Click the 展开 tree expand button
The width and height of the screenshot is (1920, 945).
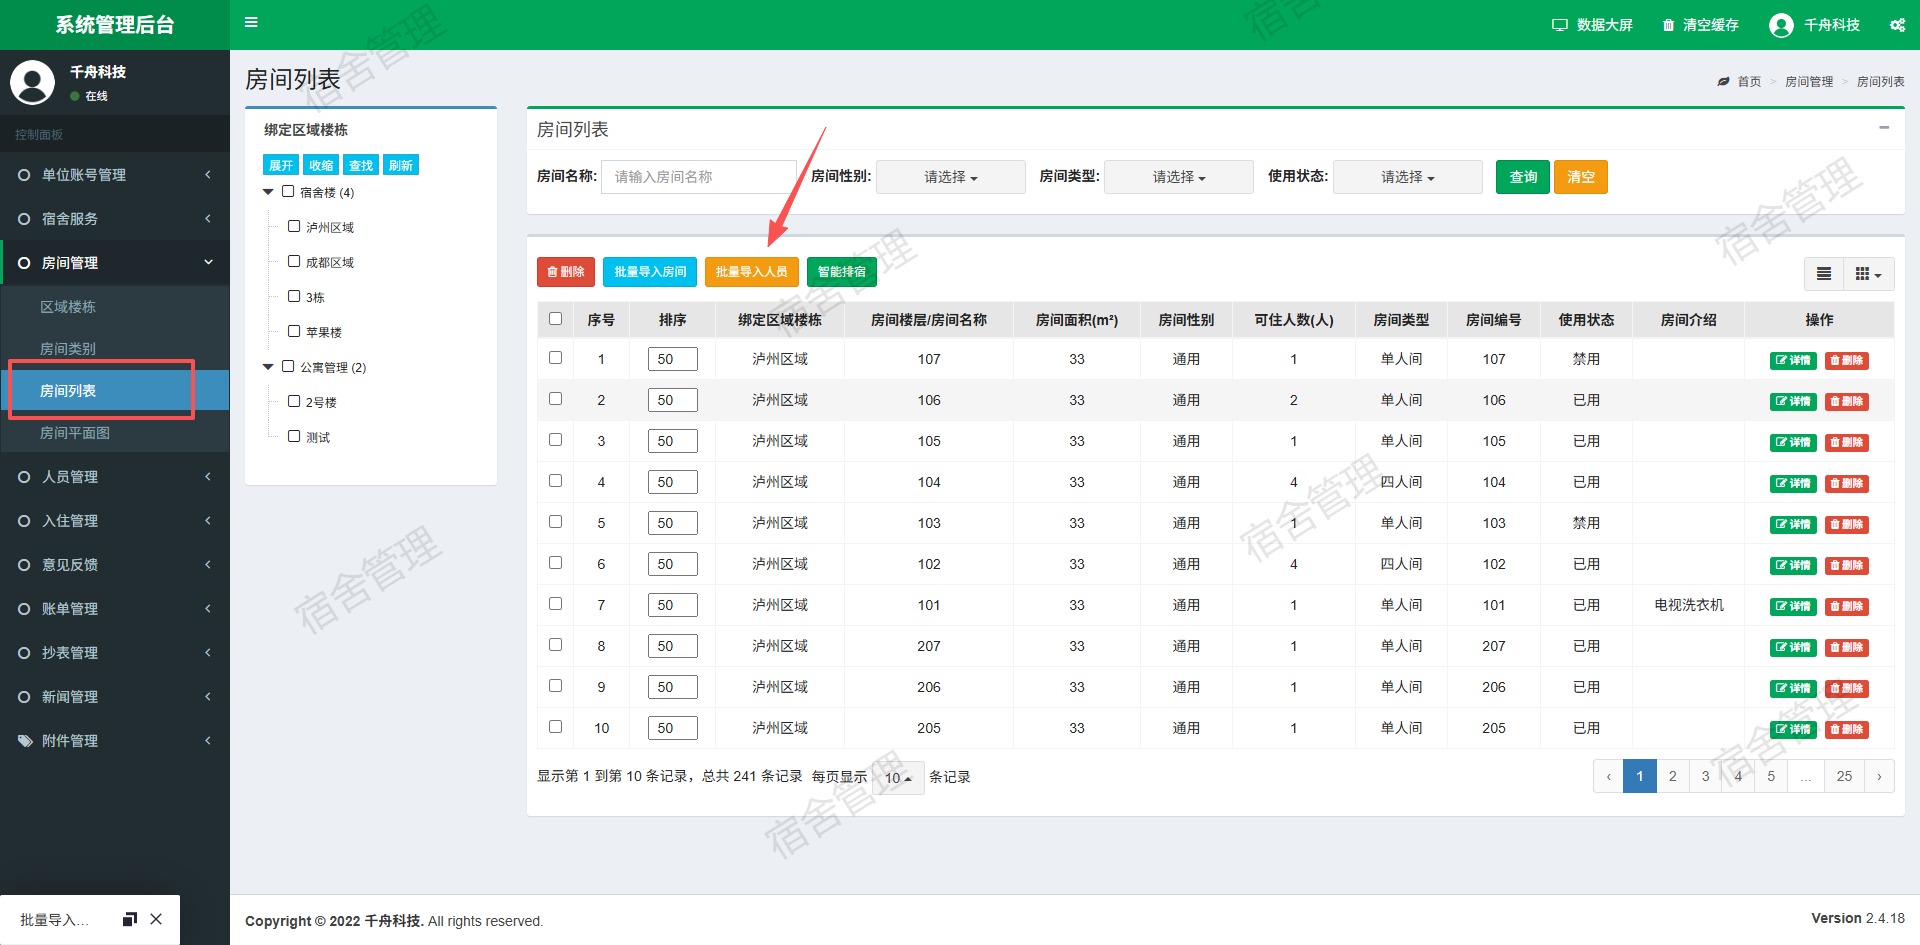coord(281,165)
